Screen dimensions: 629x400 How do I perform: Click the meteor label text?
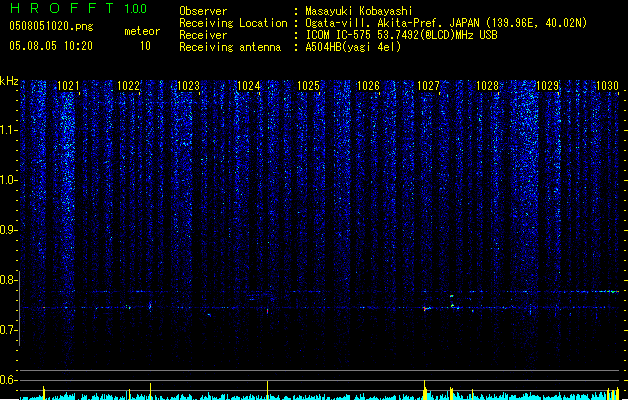(x=142, y=31)
